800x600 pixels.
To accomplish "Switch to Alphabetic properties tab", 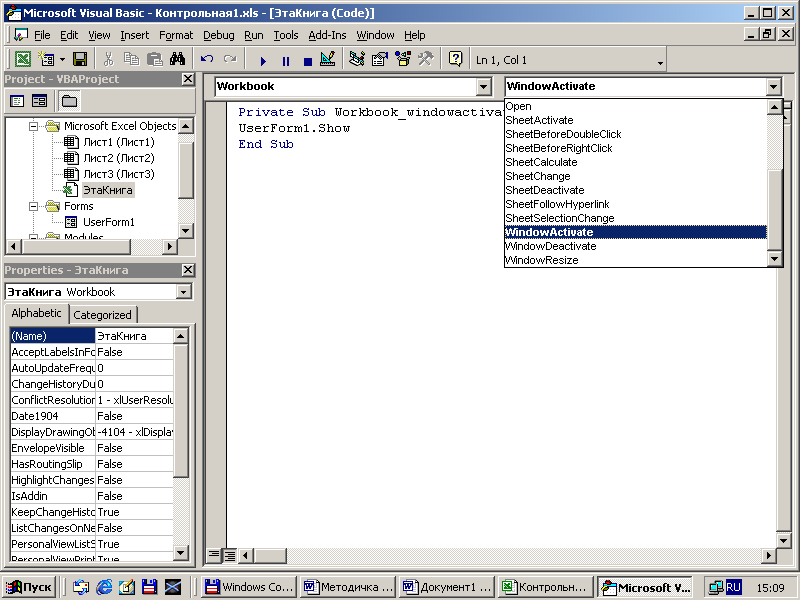I will [36, 313].
